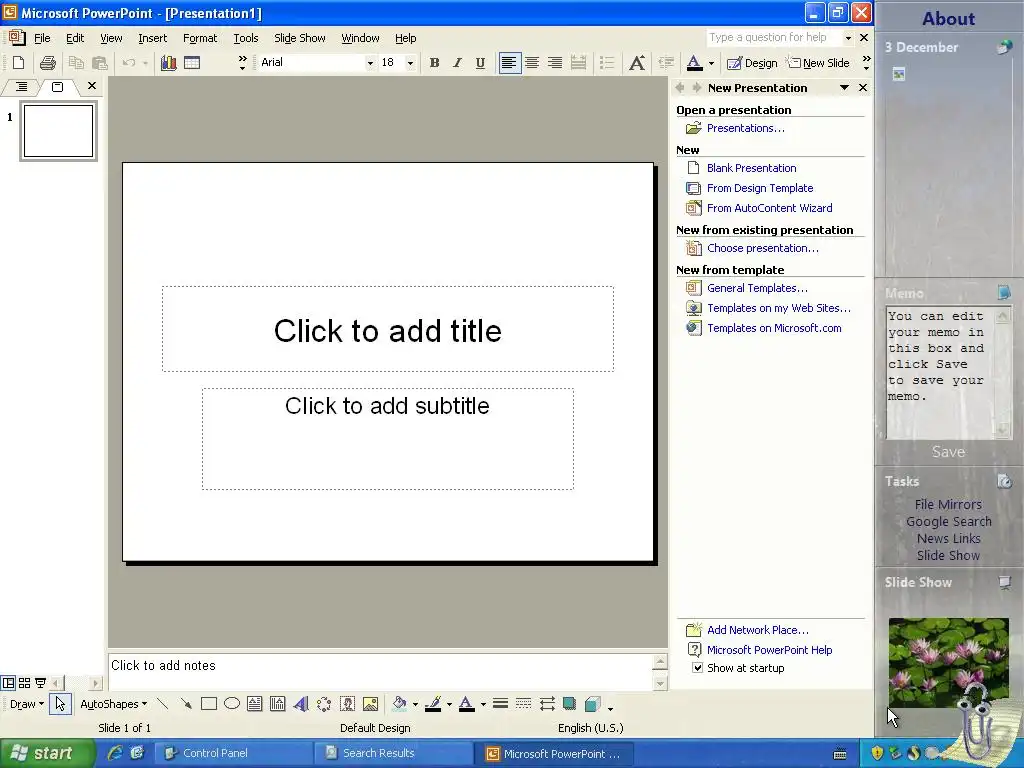
Task: Open the File menu
Action: click(x=42, y=38)
